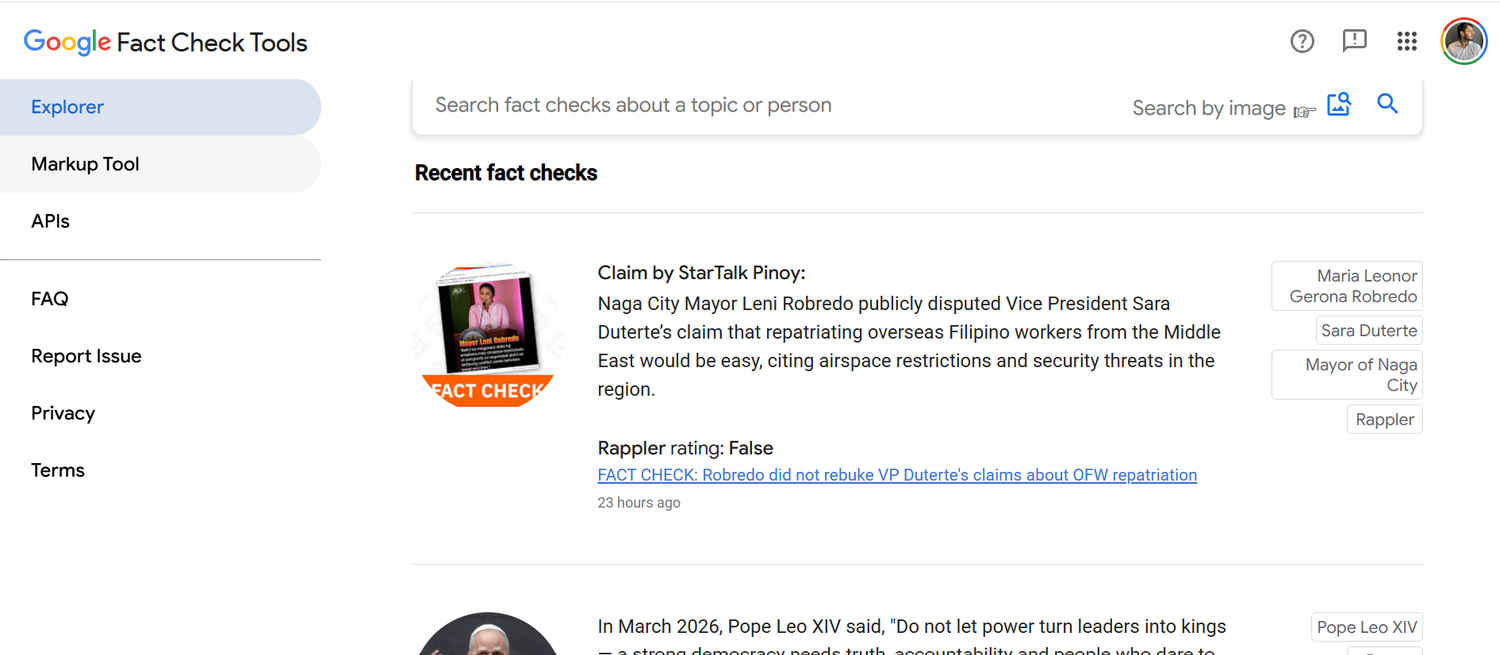
Task: Open the Rappler Robredo fact check article
Action: (x=897, y=475)
